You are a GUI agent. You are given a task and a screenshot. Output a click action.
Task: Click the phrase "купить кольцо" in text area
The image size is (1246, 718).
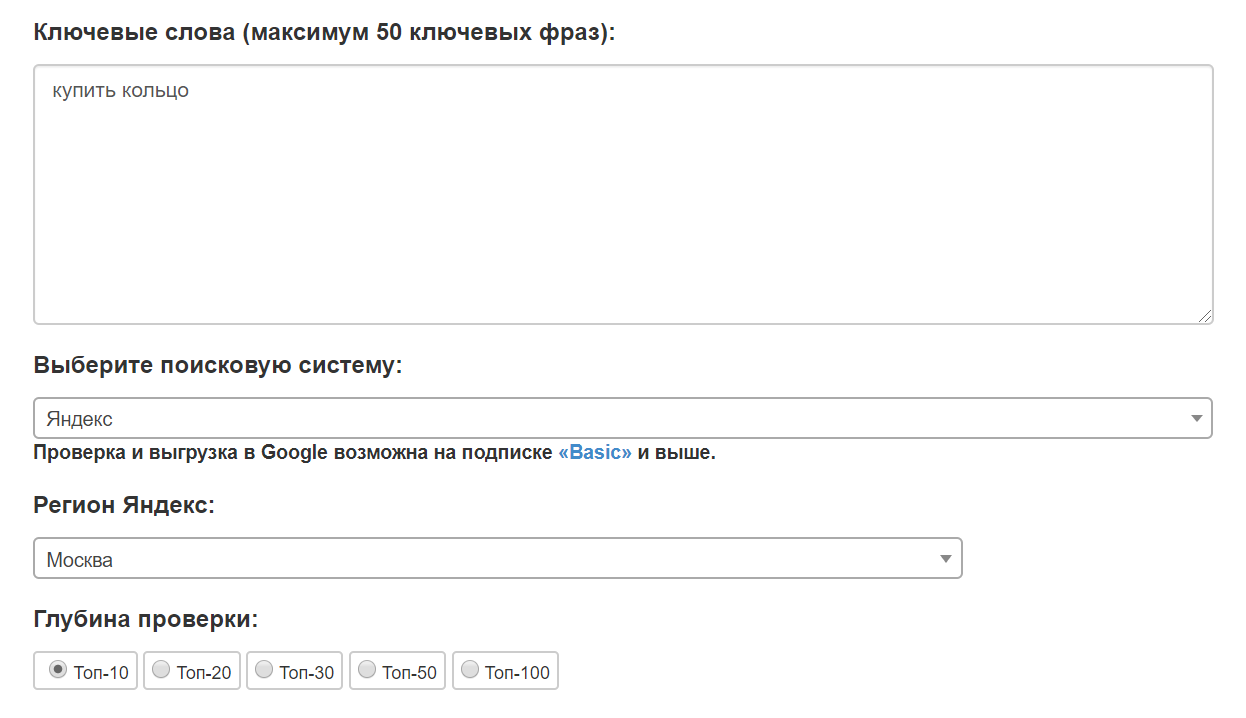point(121,91)
